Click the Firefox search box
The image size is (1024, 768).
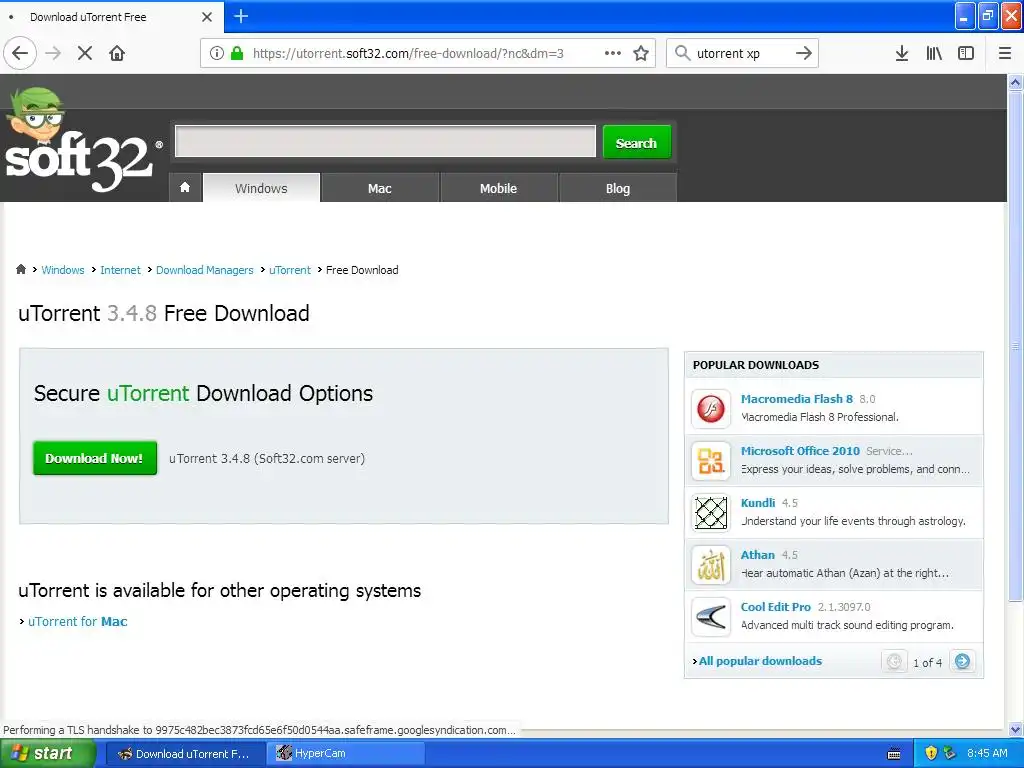[742, 53]
